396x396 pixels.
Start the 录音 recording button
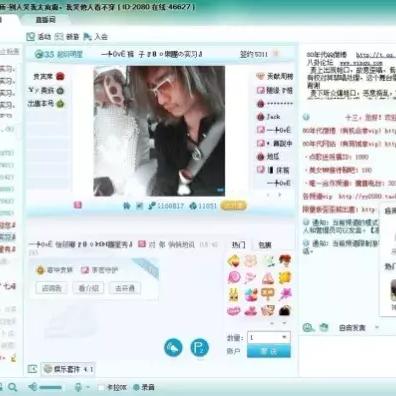pyautogui.click(x=144, y=387)
